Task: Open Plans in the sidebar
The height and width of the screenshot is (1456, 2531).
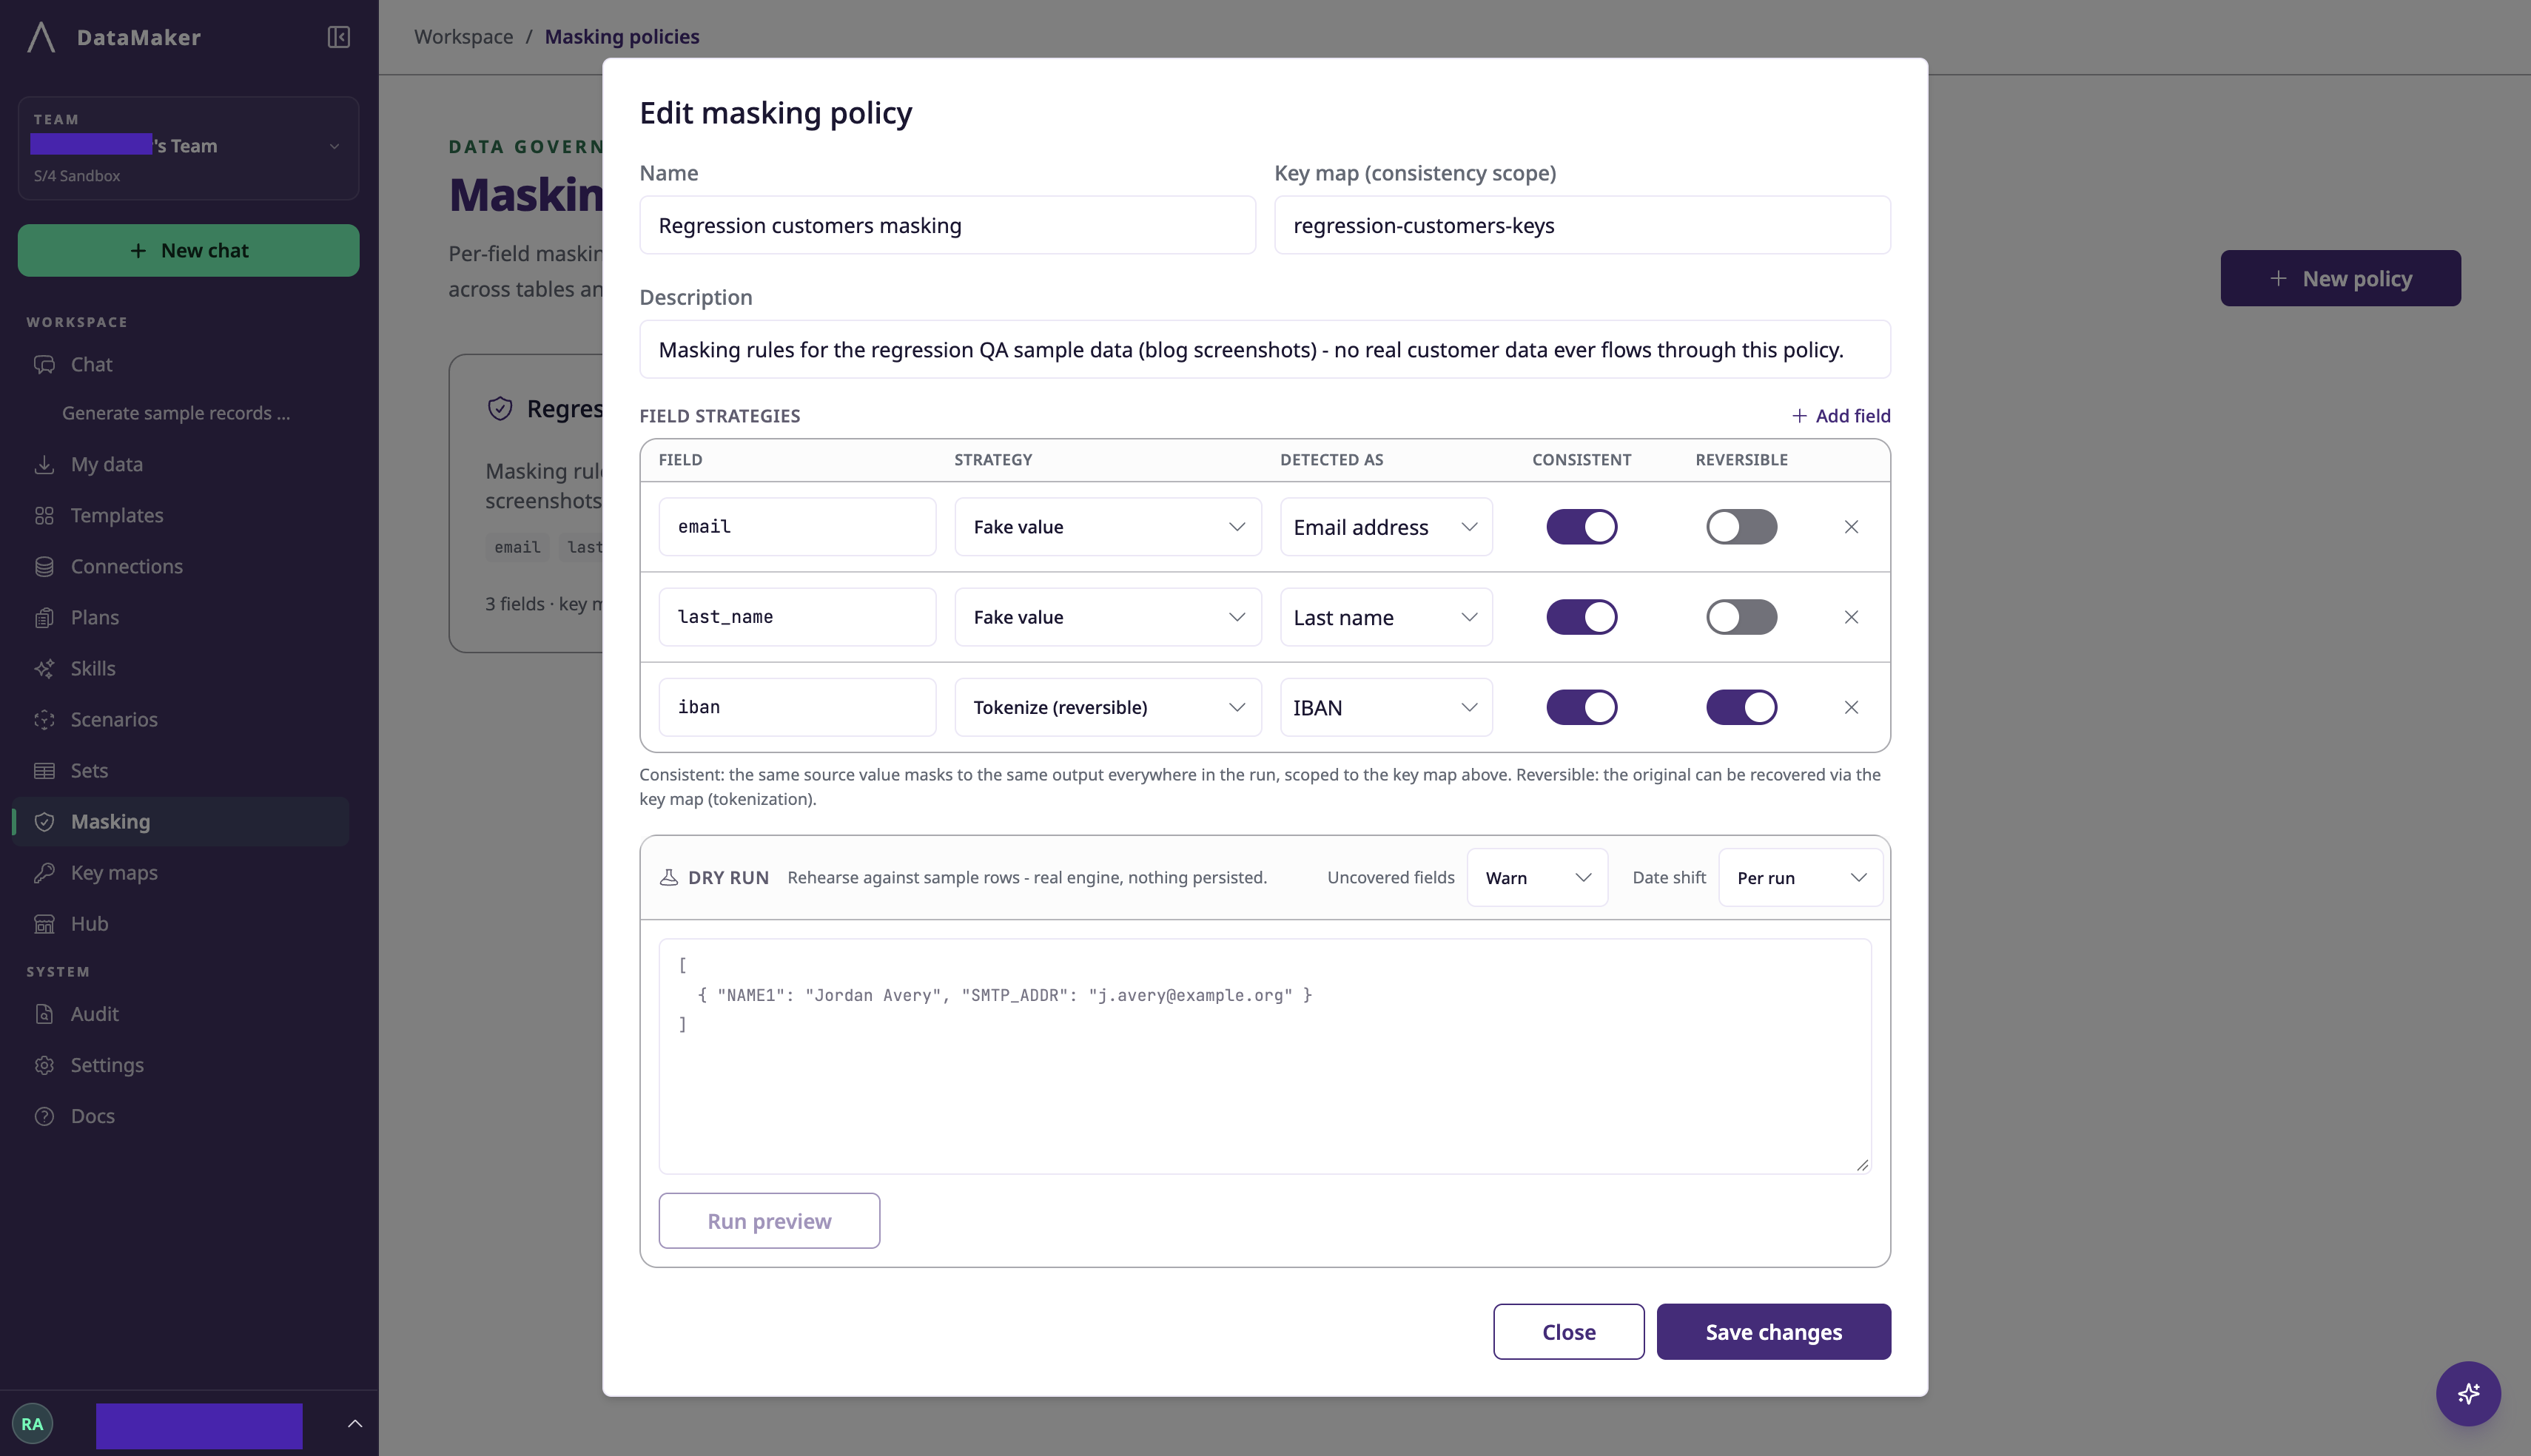Action: click(180, 618)
